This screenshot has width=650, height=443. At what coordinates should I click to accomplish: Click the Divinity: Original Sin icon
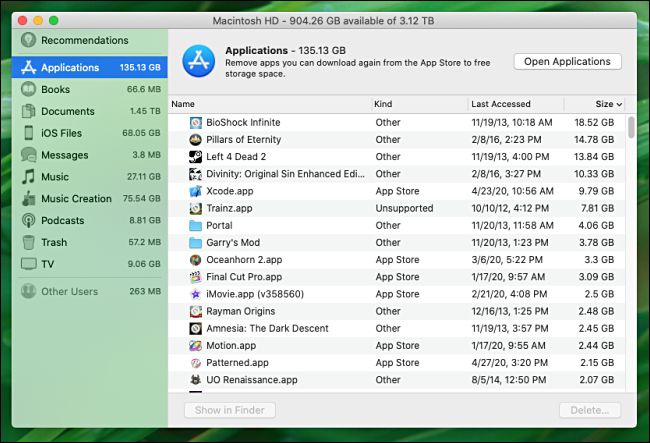coord(195,174)
